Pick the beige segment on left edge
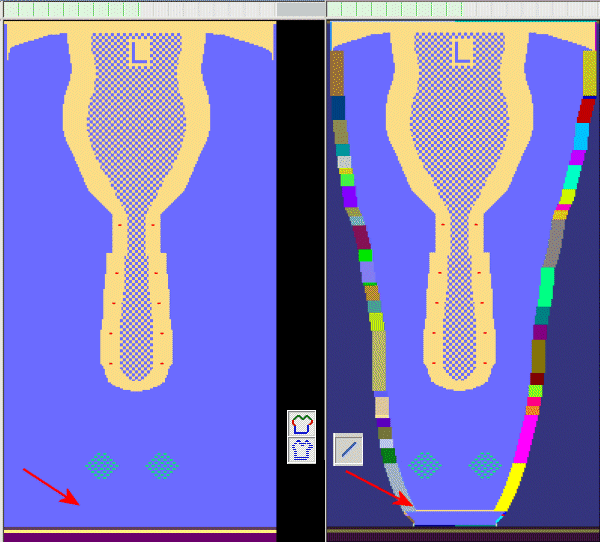 (x=382, y=407)
